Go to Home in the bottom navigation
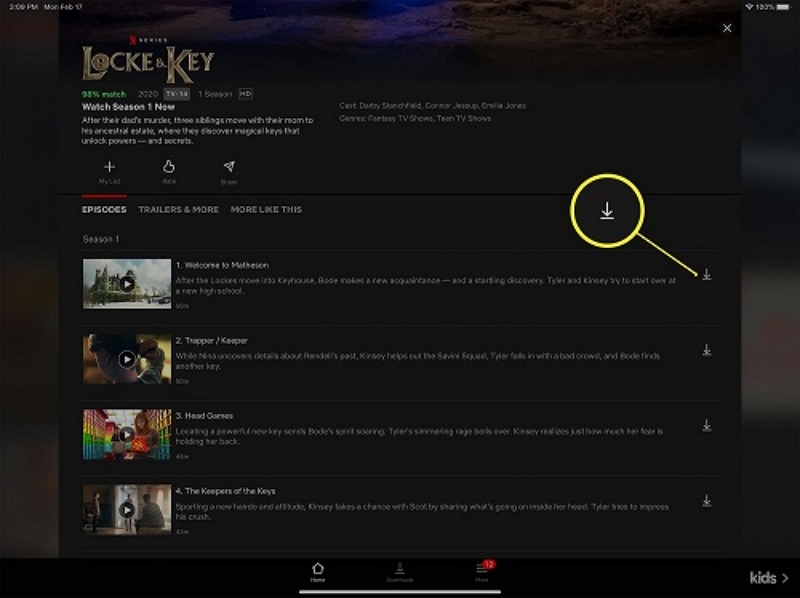This screenshot has width=800, height=598. tap(318, 572)
